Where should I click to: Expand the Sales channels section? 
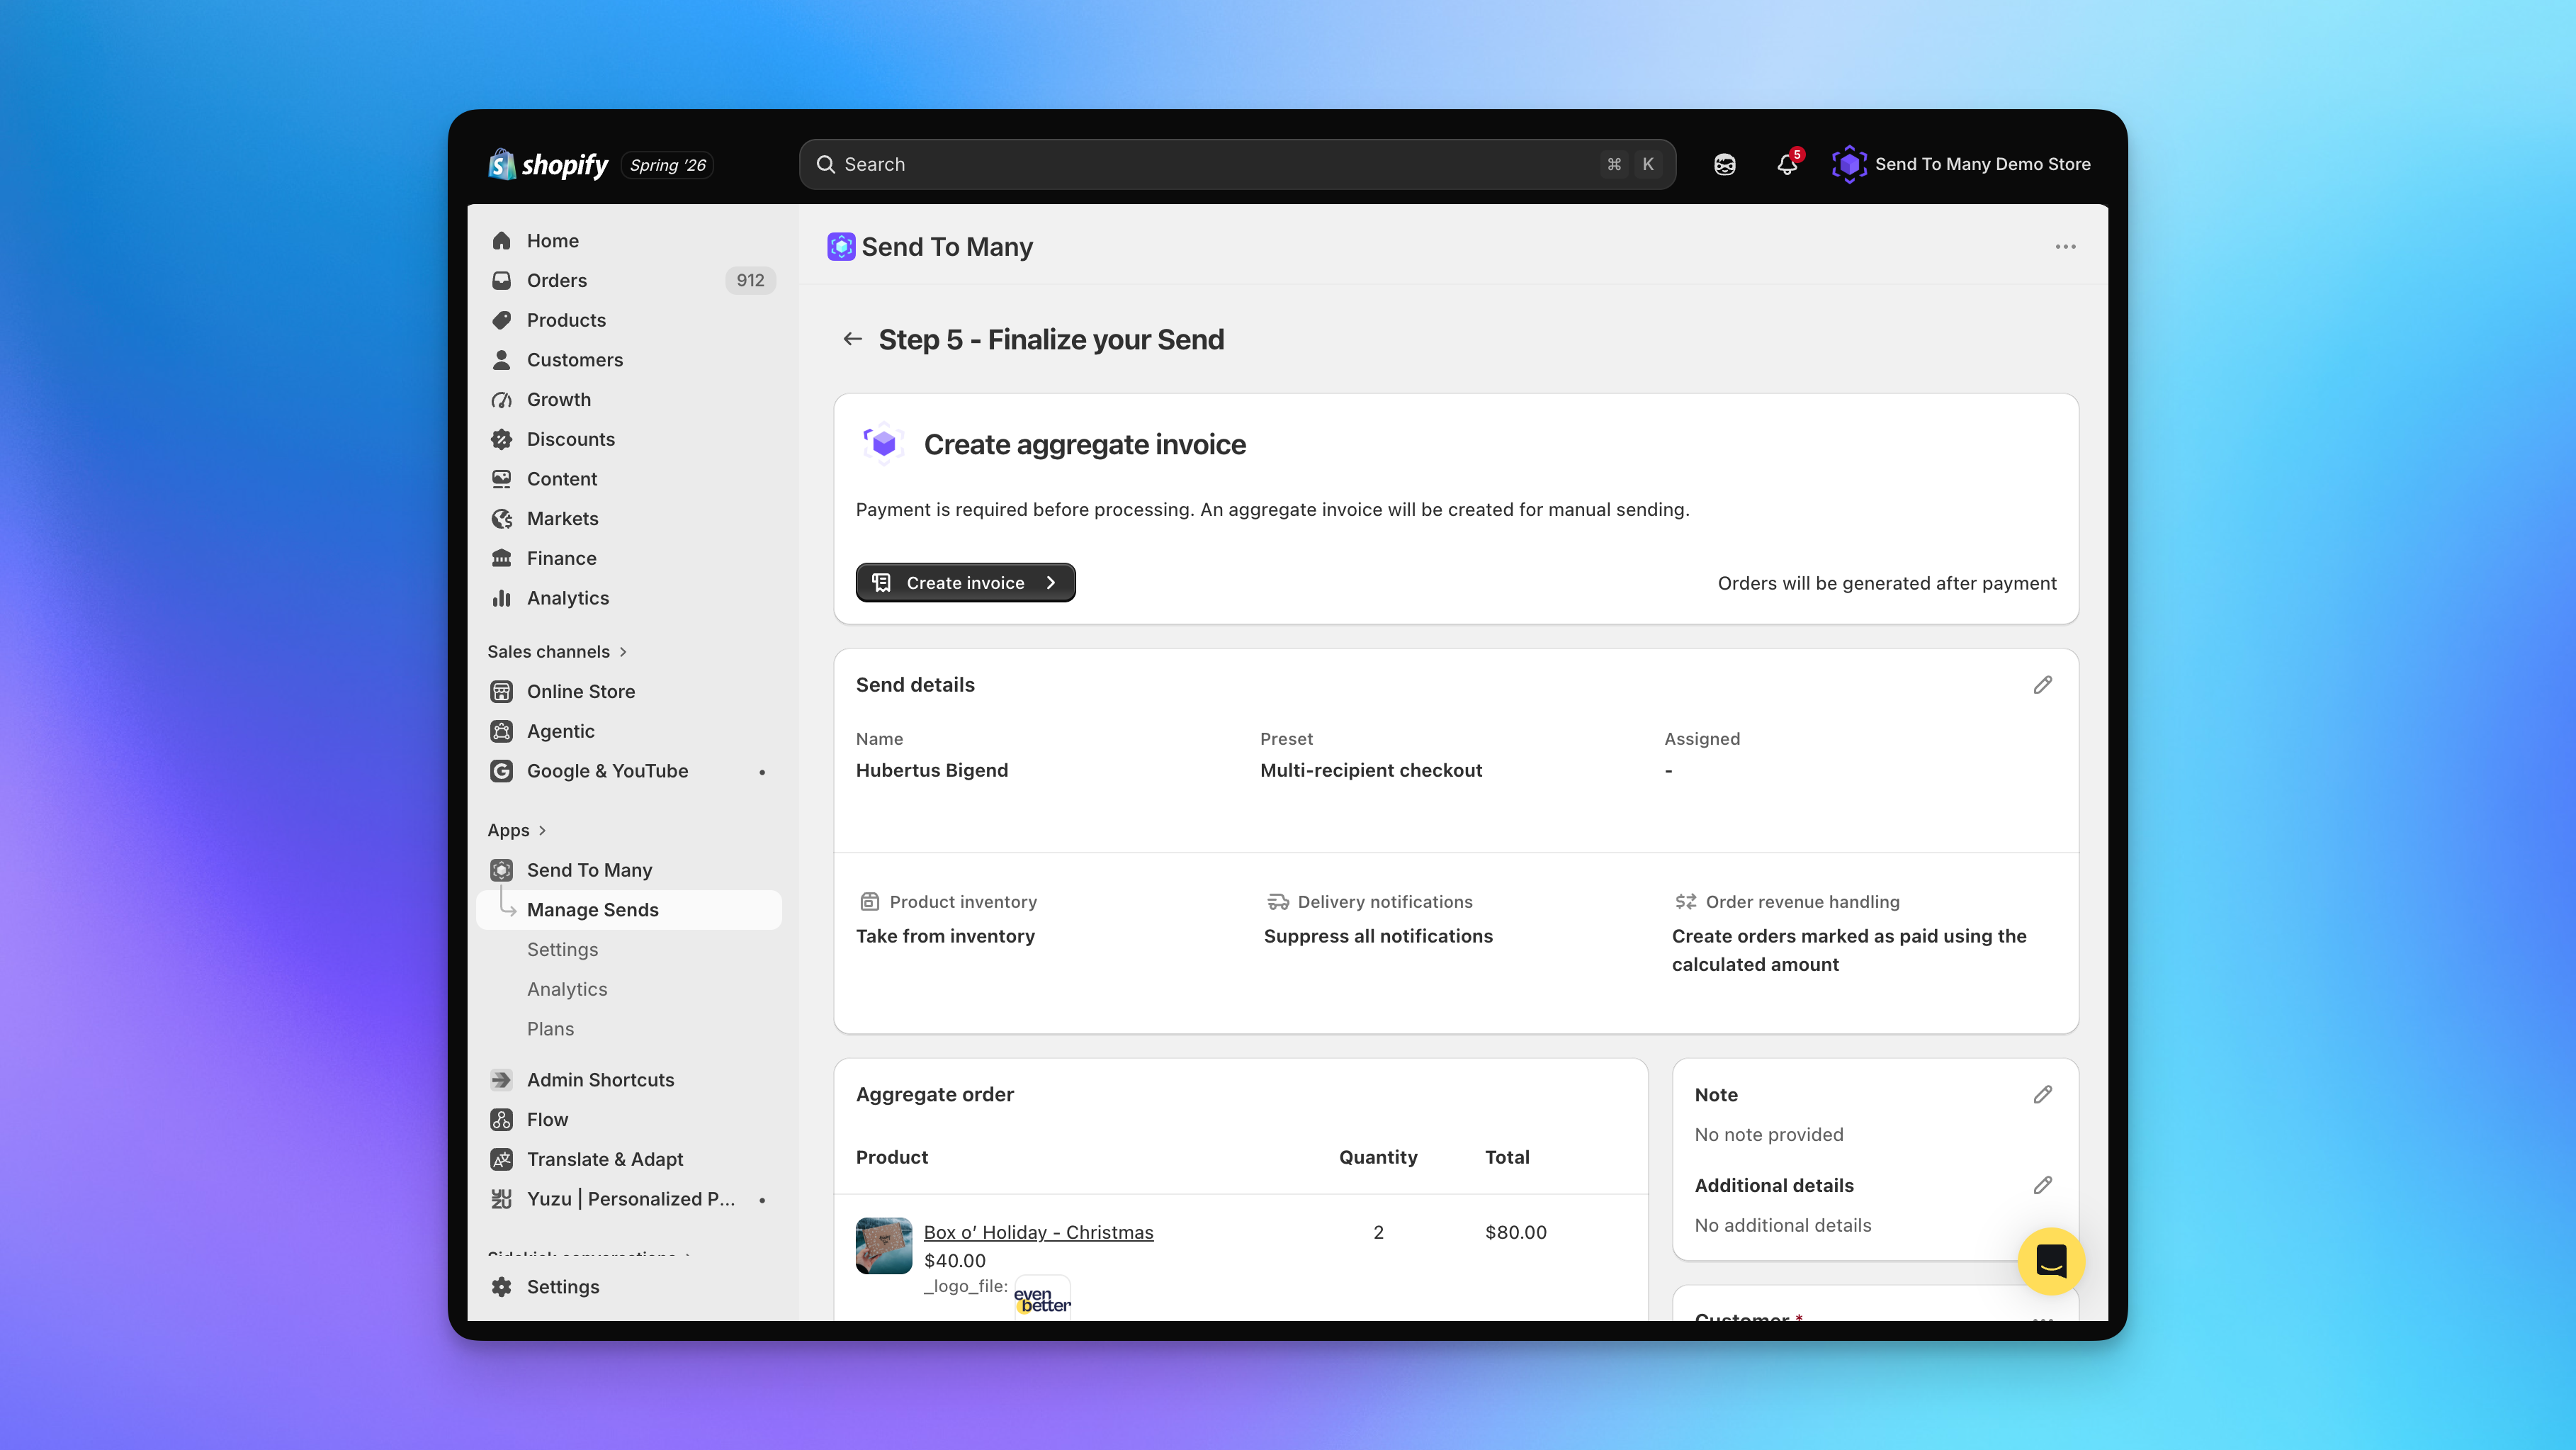[557, 652]
